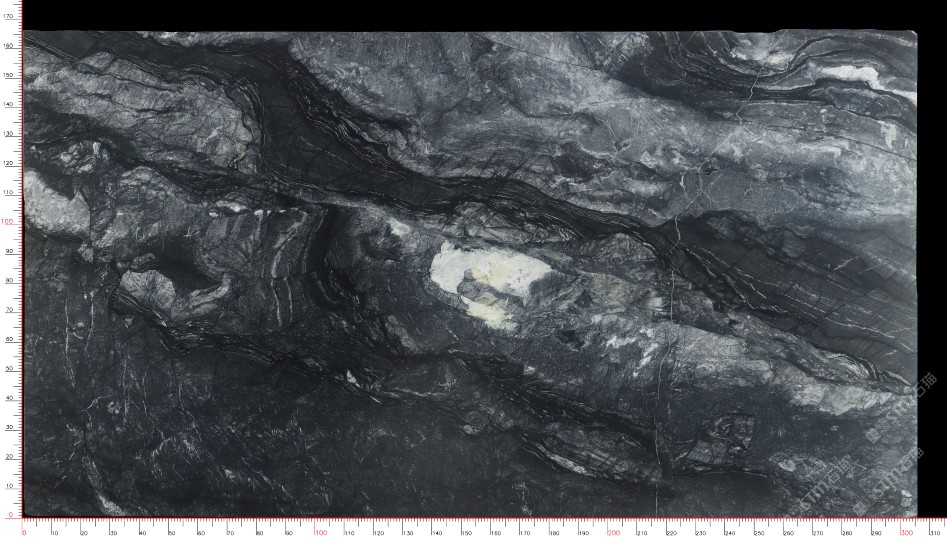
Task: Click the red 200 mark on horizontal ruler
Action: [613, 532]
